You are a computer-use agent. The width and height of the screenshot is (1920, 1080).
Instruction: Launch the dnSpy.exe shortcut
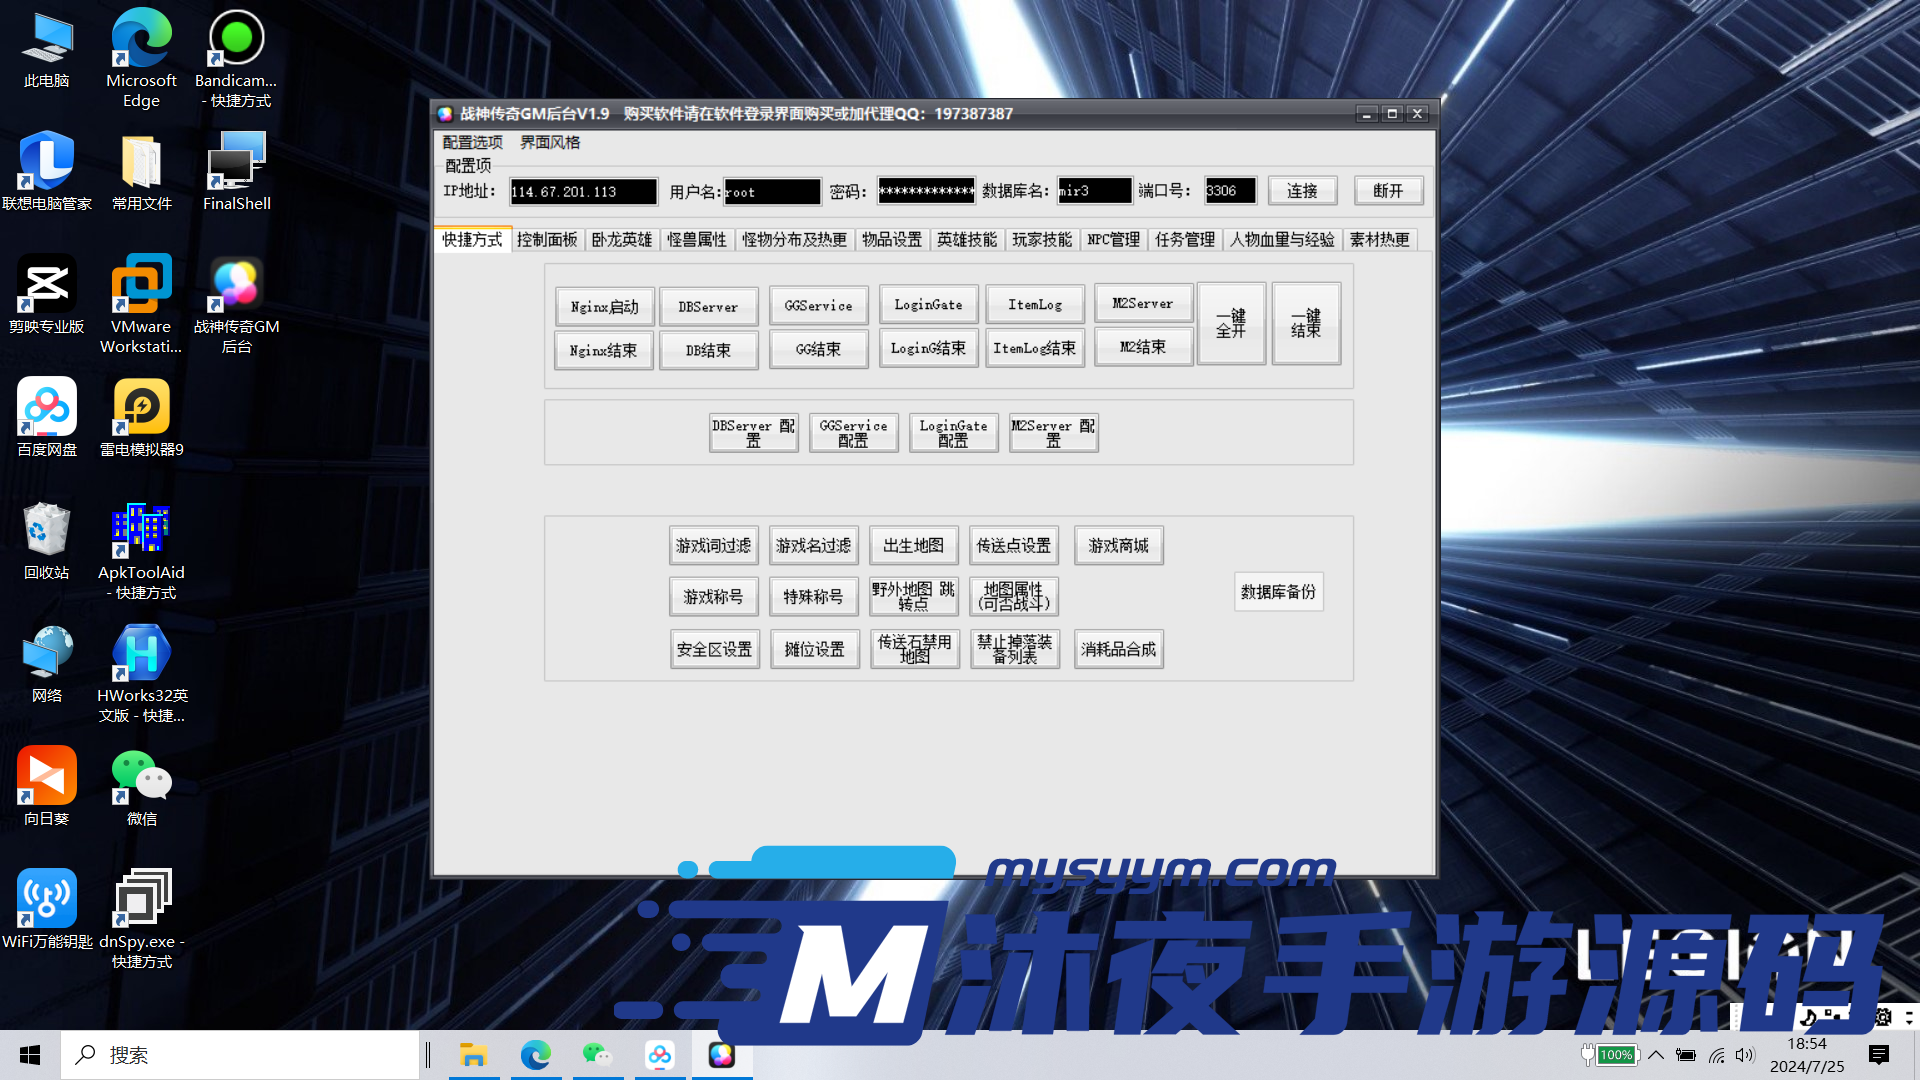[141, 895]
